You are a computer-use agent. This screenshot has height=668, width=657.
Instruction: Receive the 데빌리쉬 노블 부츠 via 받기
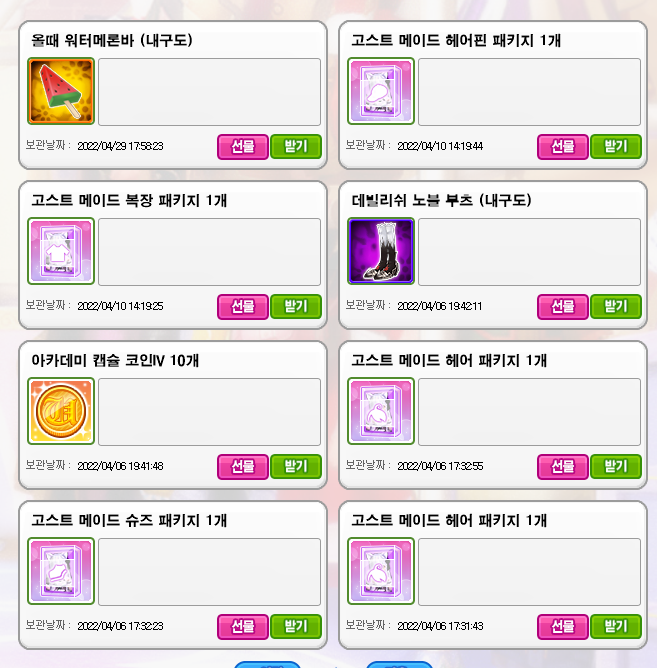point(616,307)
